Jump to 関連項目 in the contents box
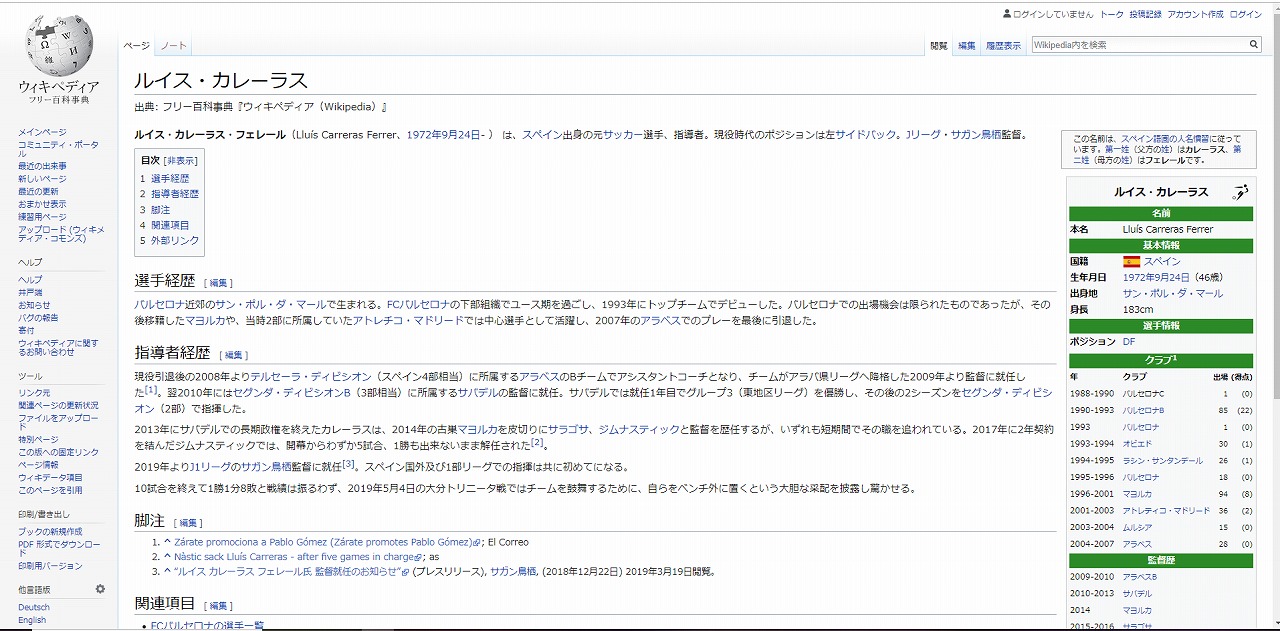Image resolution: width=1280 pixels, height=631 pixels. point(170,225)
